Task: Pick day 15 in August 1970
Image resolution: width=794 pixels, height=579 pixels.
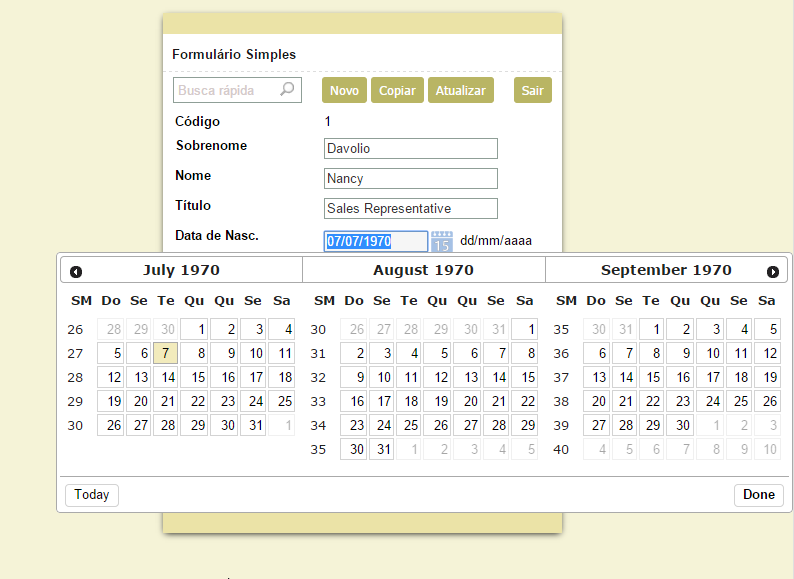Action: (524, 377)
